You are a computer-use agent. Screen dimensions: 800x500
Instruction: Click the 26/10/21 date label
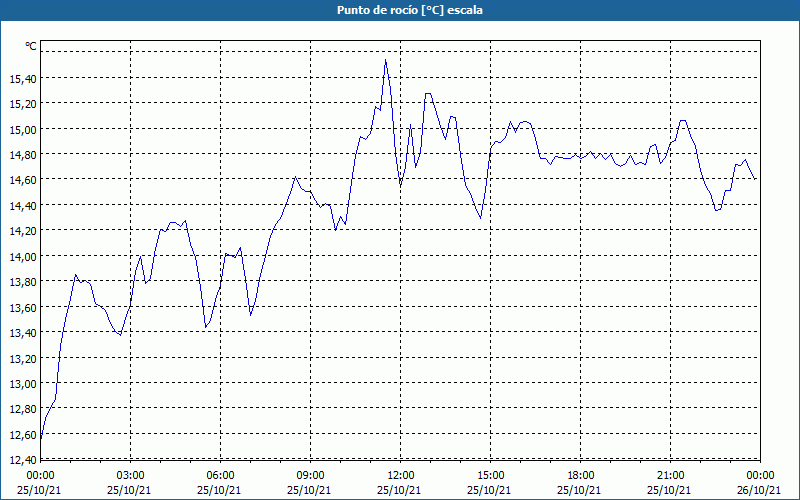click(x=759, y=490)
